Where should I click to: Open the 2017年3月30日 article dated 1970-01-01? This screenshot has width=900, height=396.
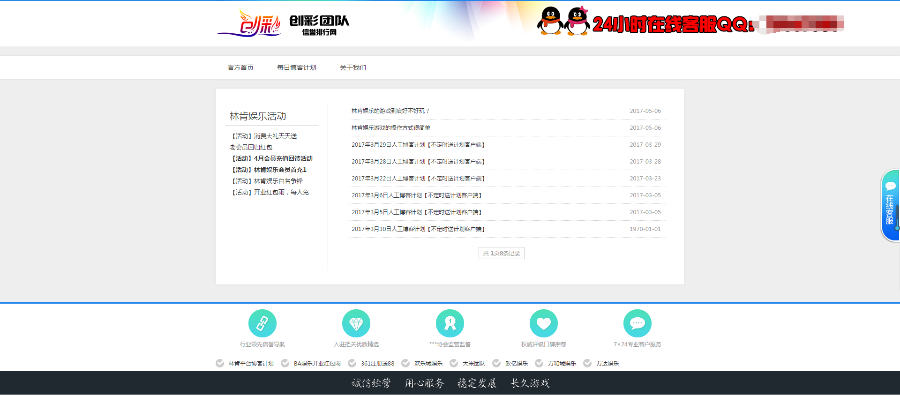pyautogui.click(x=418, y=229)
